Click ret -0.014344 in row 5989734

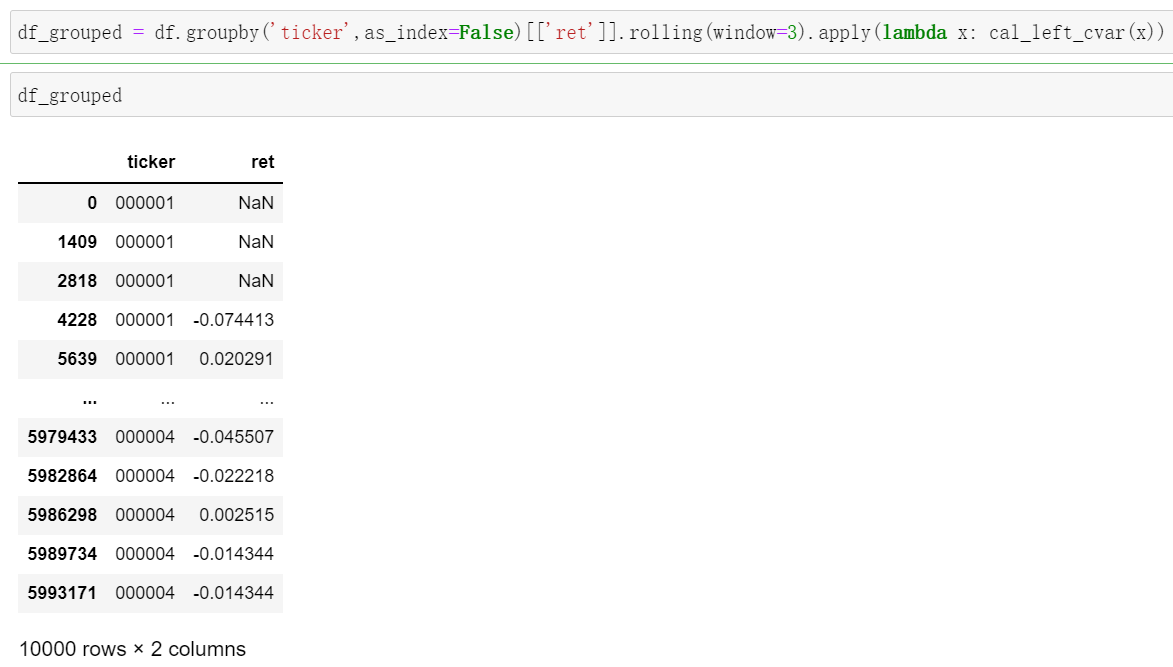pos(233,553)
